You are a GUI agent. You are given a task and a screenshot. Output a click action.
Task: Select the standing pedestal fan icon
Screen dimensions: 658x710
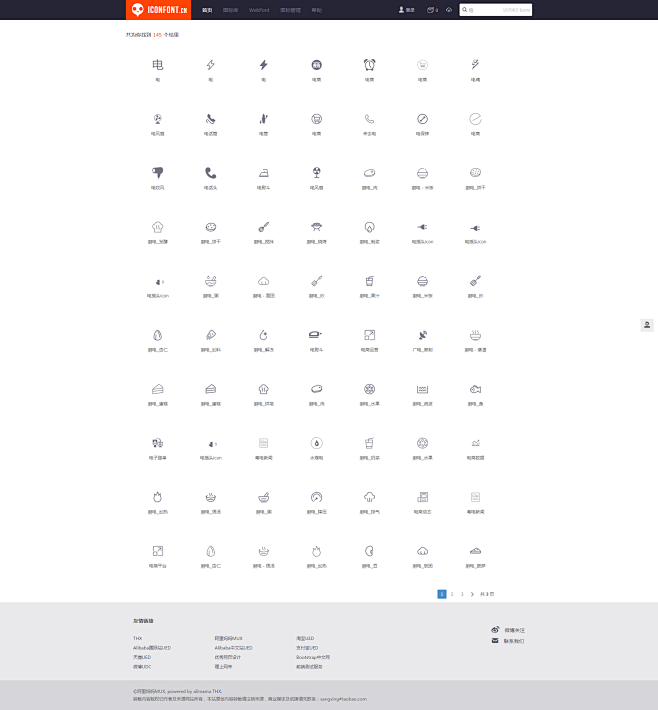[317, 173]
